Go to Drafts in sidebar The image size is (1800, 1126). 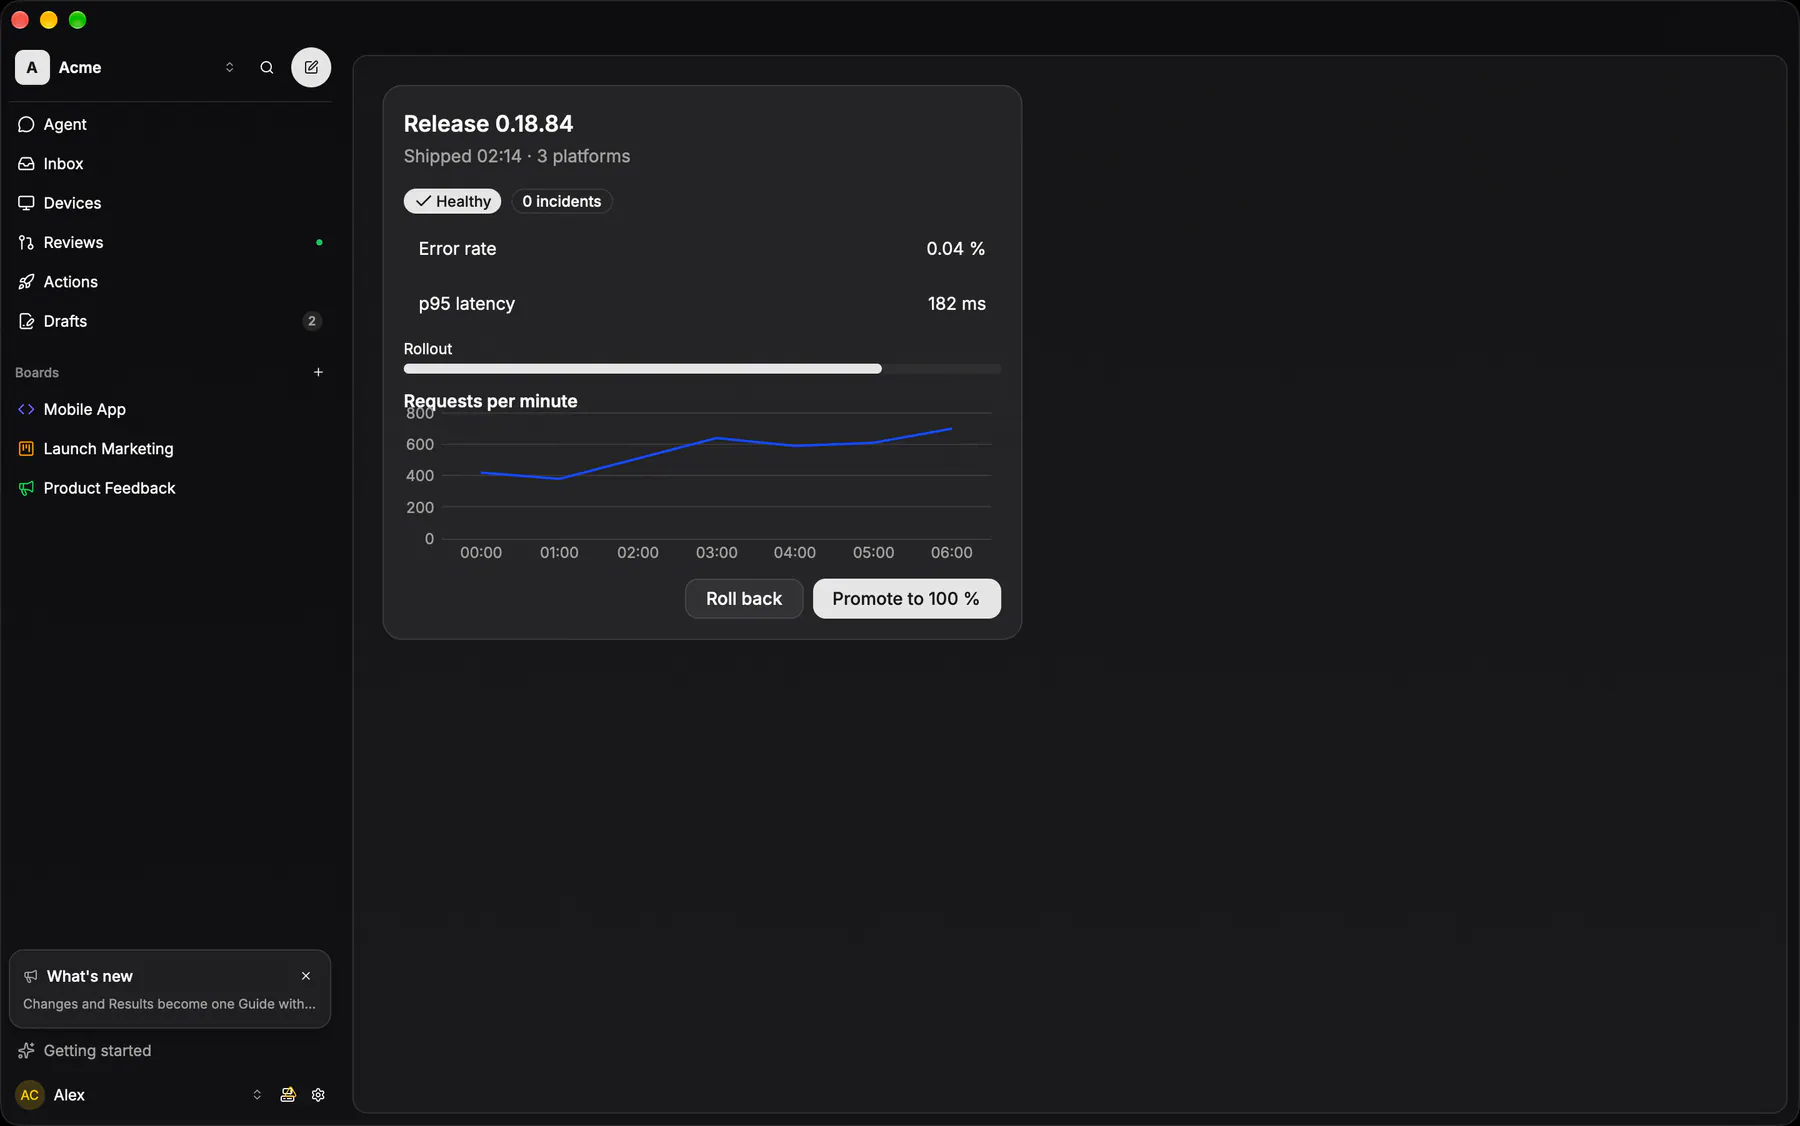[x=170, y=321]
